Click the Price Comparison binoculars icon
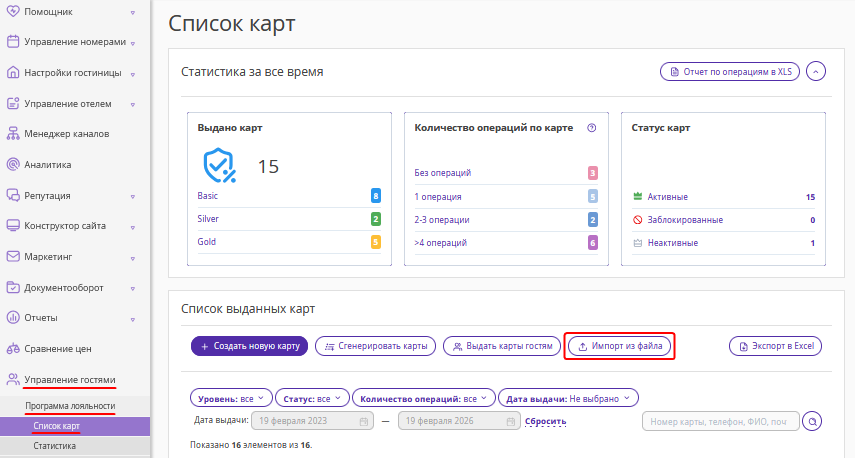The width and height of the screenshot is (855, 458). (x=14, y=349)
